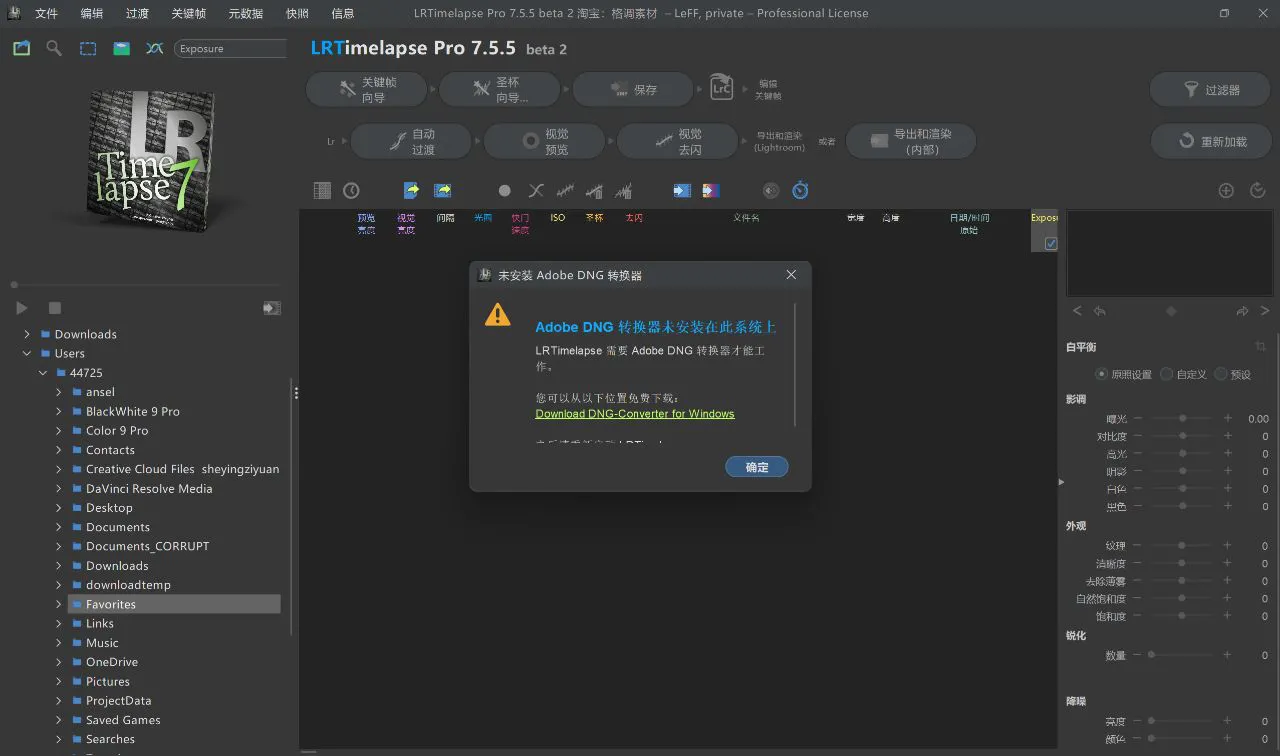The width and height of the screenshot is (1280, 756).
Task: Click the 过滤器 button
Action: tap(1210, 90)
